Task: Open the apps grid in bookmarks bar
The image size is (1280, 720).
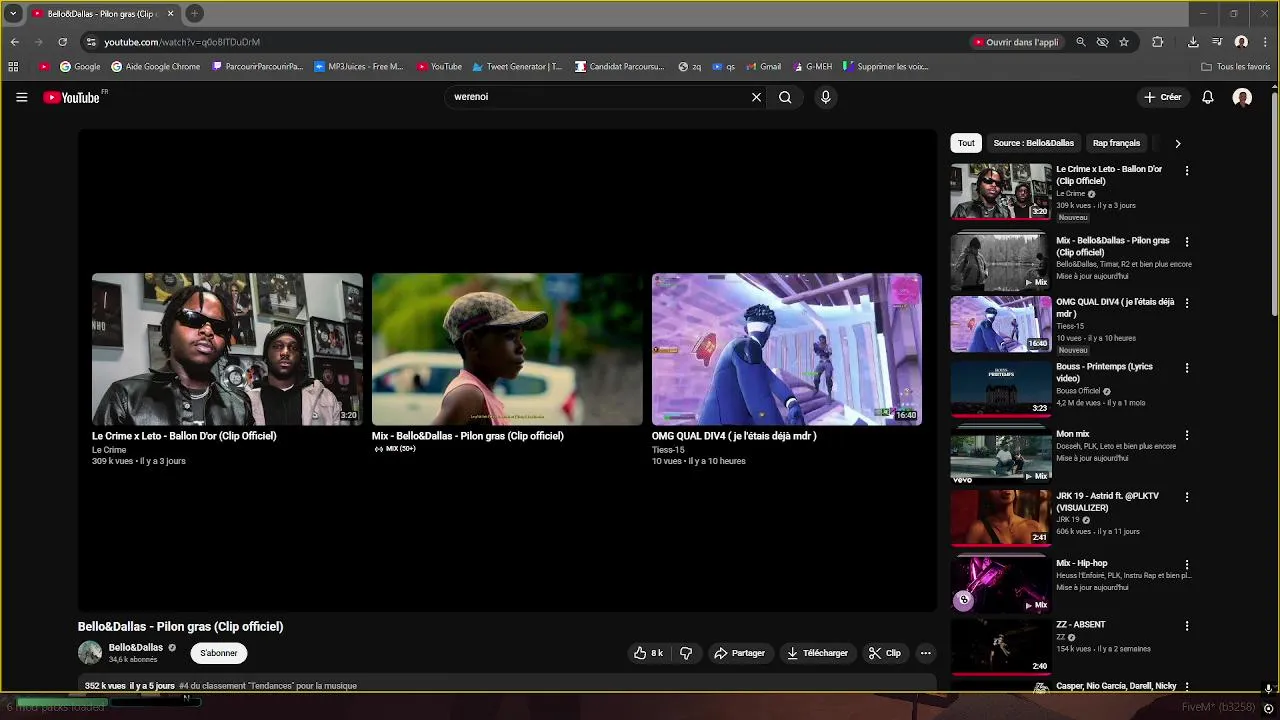Action: coord(13,67)
